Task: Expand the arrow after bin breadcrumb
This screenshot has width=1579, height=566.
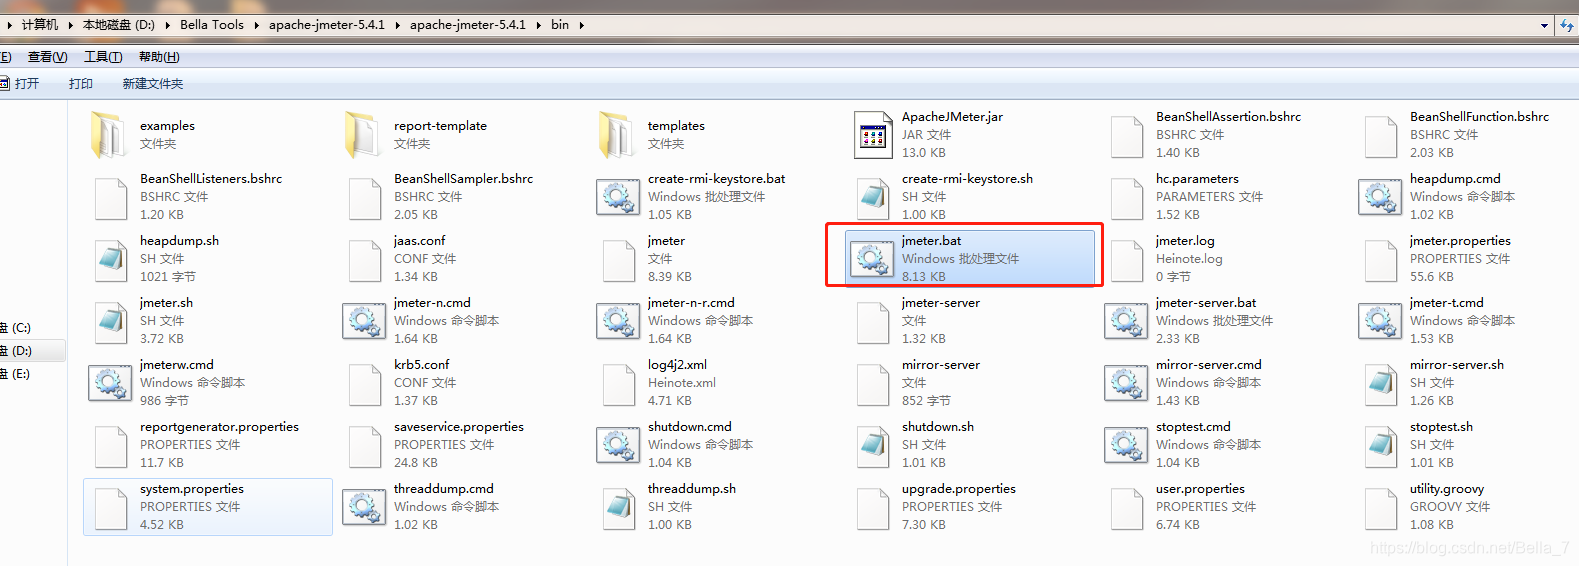Action: click(581, 25)
